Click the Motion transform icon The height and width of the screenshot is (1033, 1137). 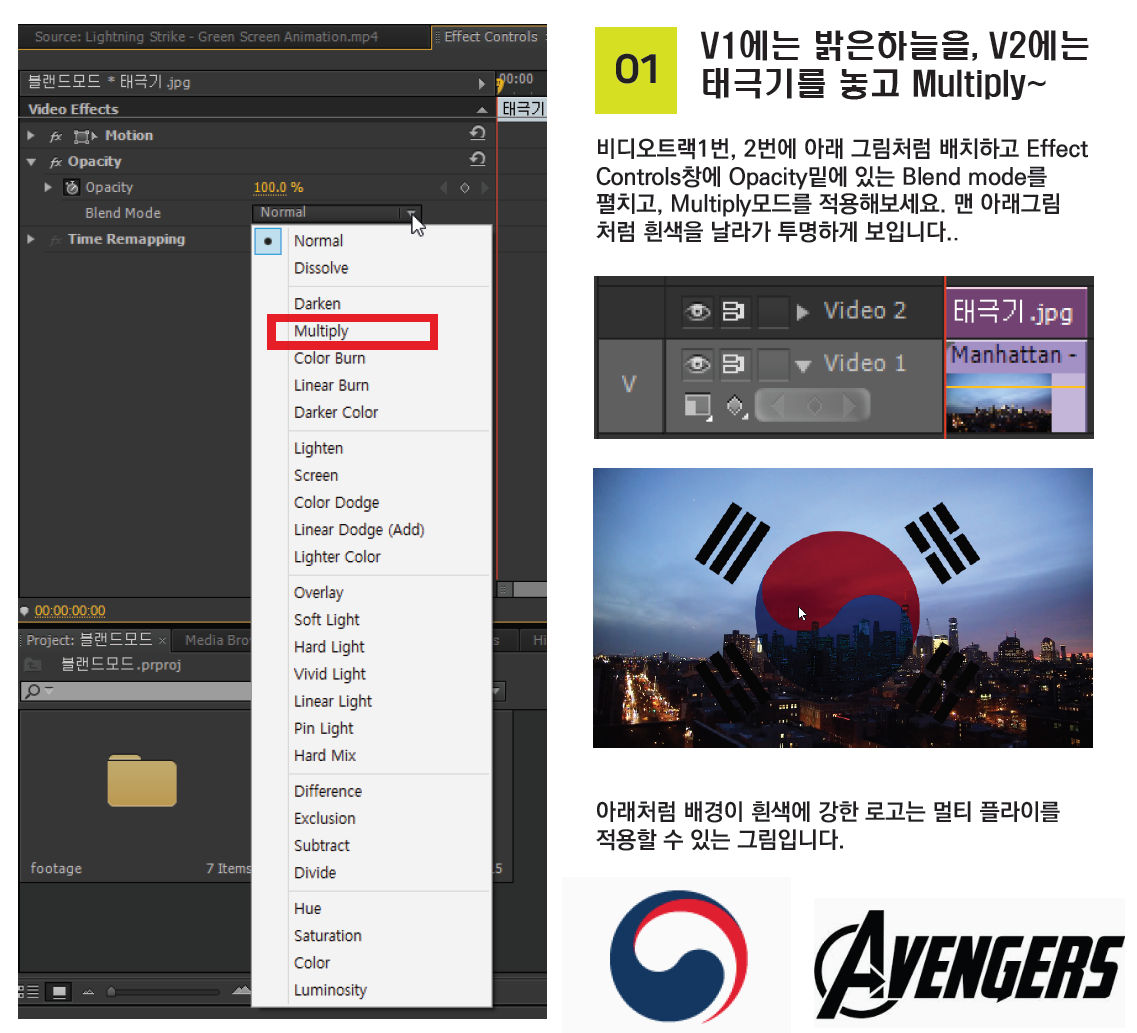click(85, 136)
